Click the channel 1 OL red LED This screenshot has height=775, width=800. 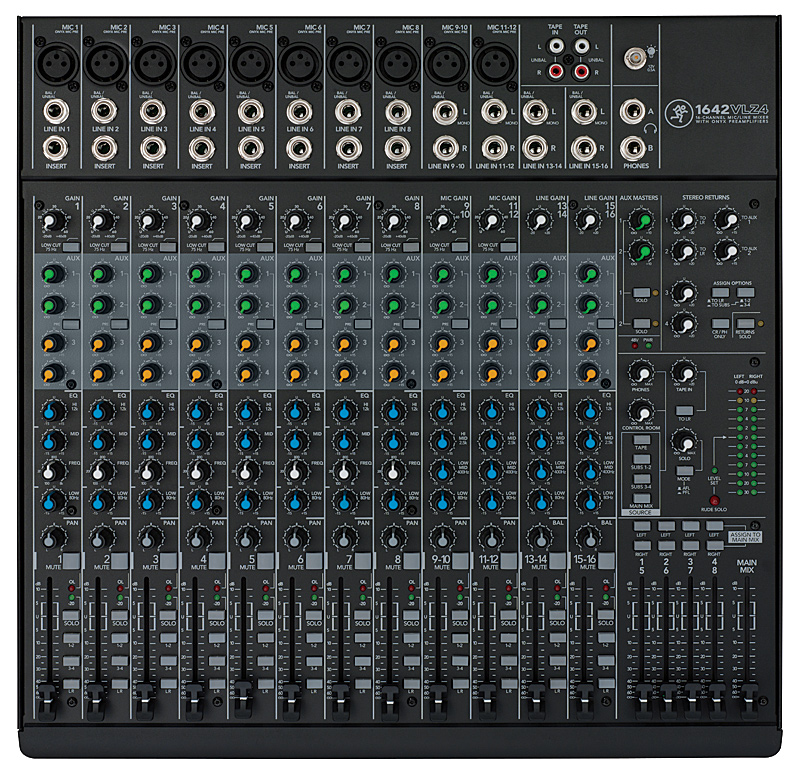(71, 589)
